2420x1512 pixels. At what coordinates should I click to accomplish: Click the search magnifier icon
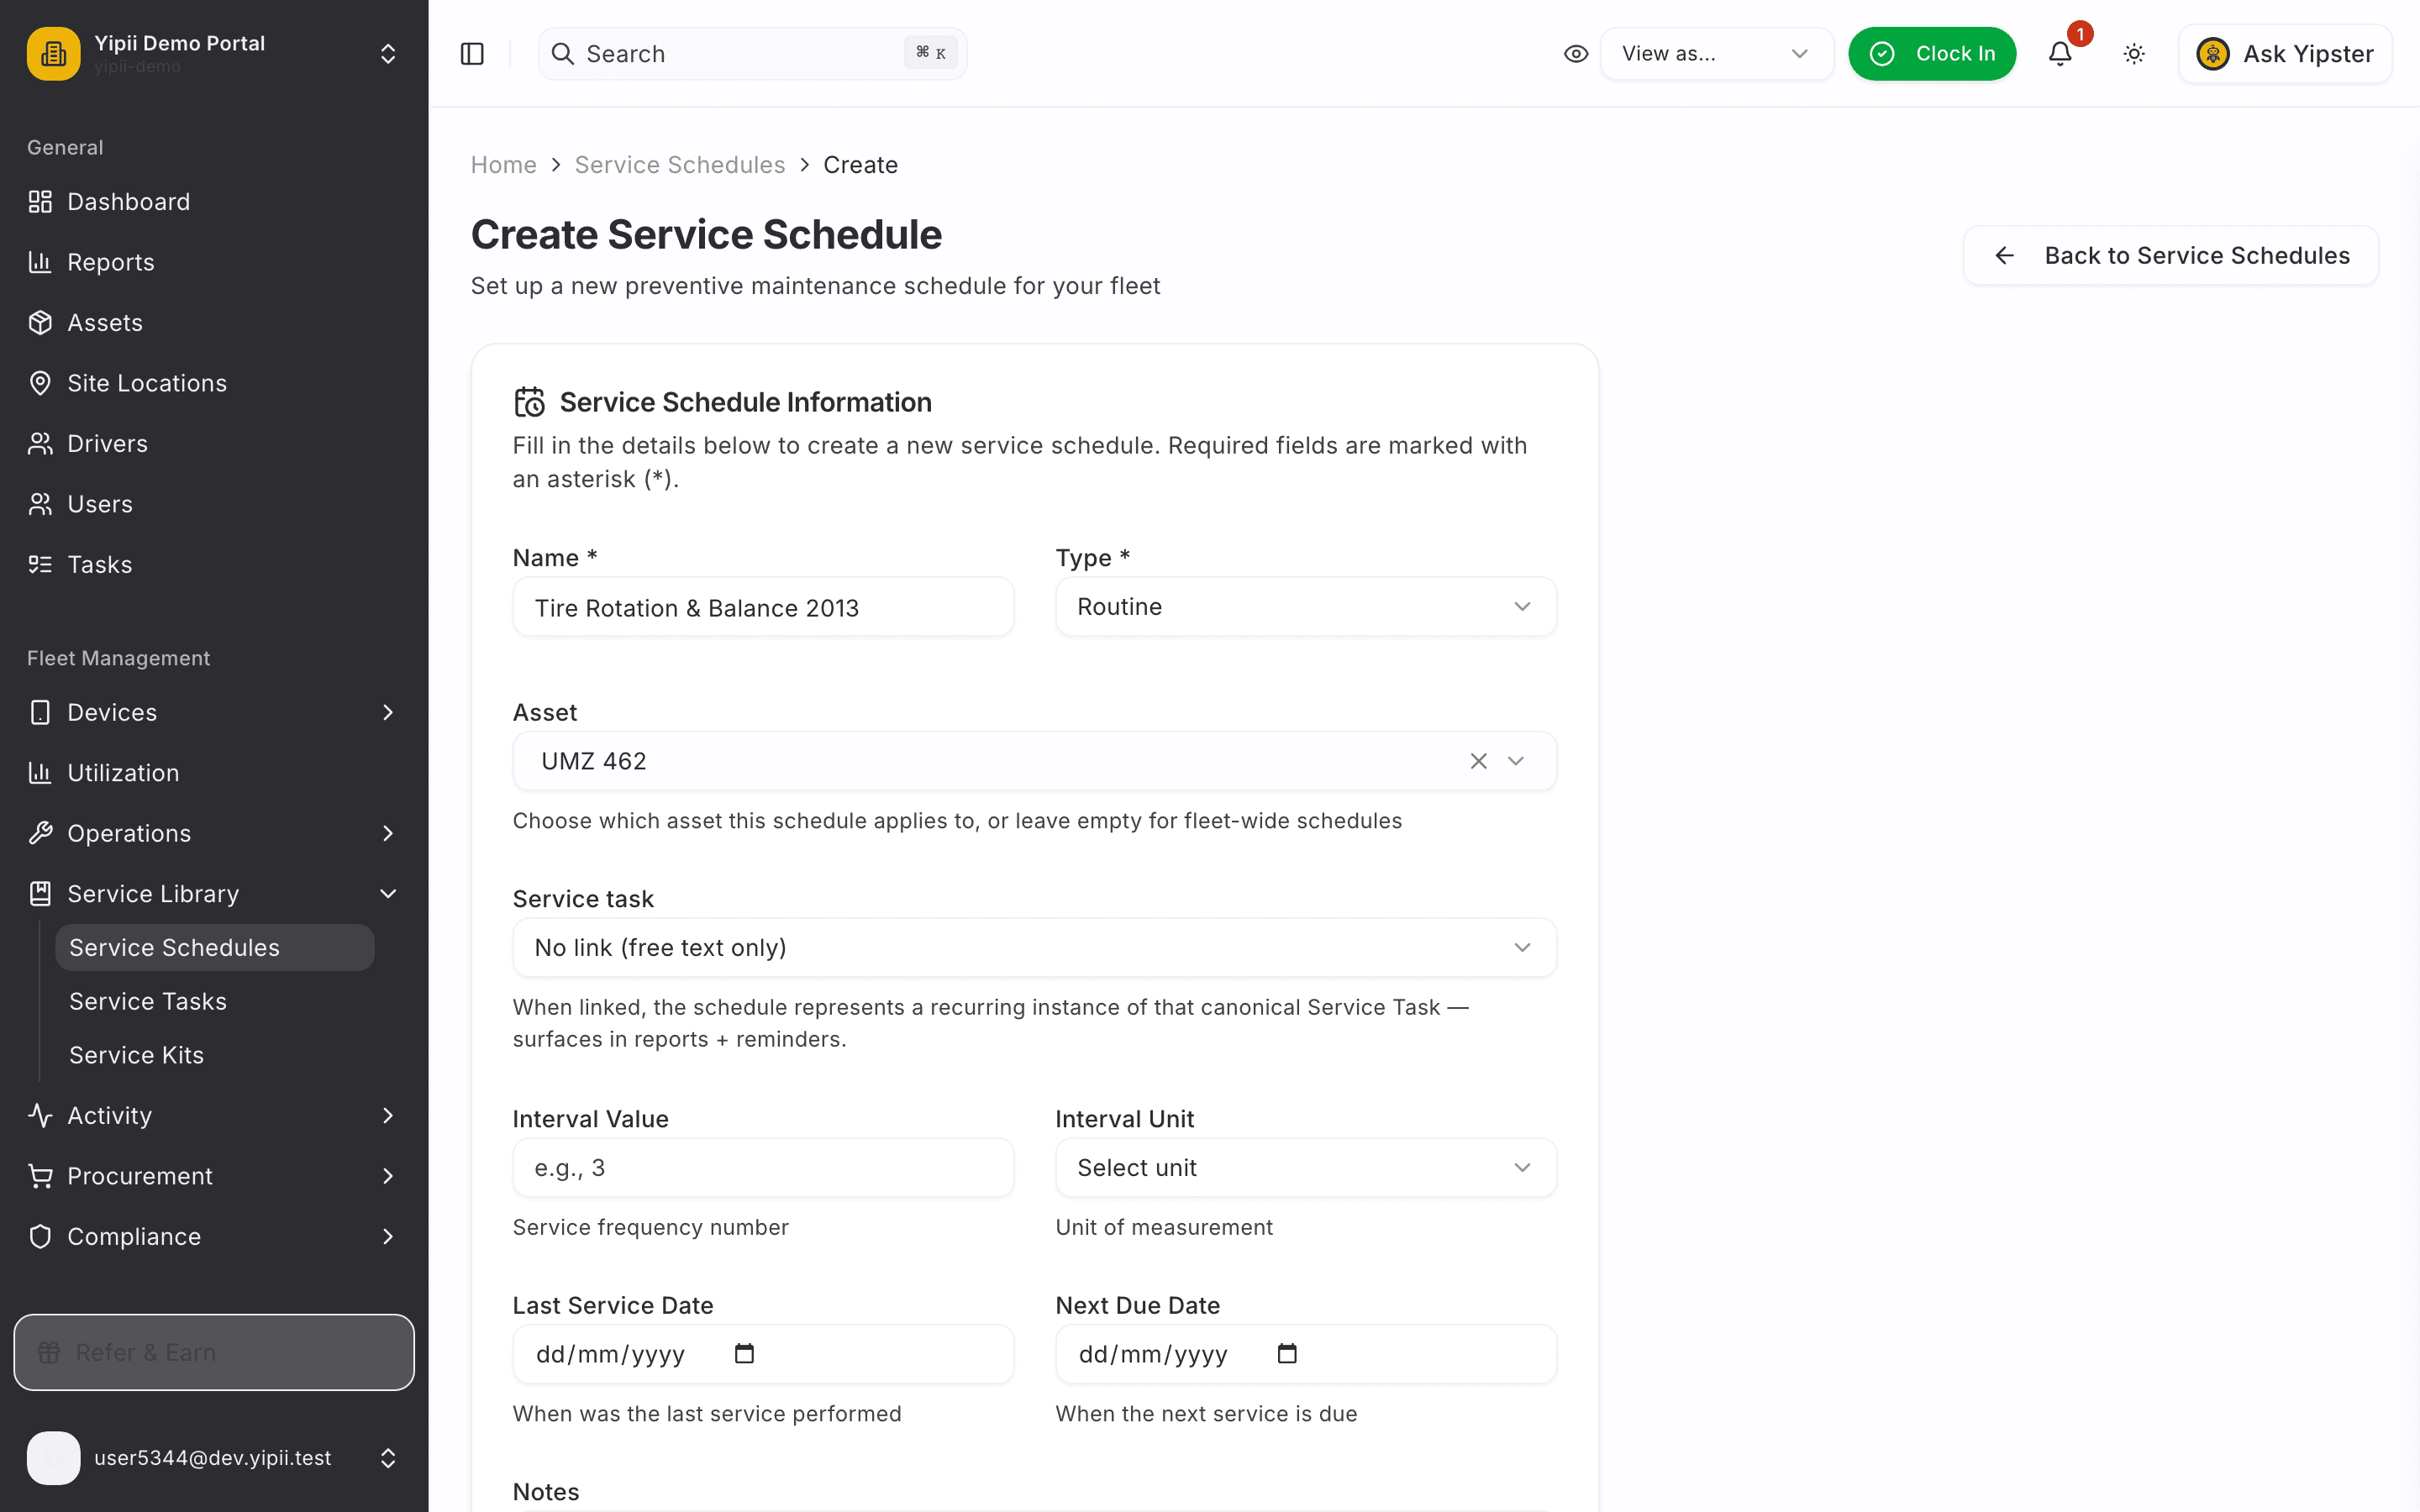(x=563, y=54)
